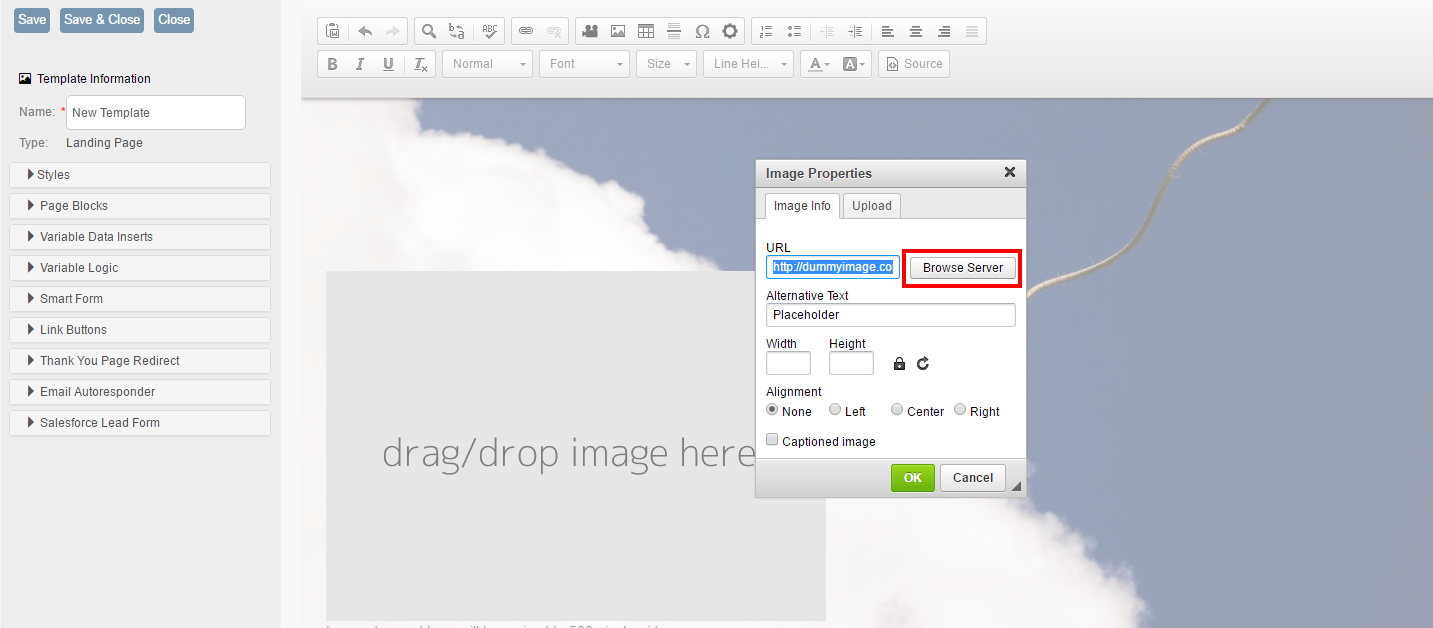Toggle italic formatting
1433x628 pixels.
(x=360, y=64)
